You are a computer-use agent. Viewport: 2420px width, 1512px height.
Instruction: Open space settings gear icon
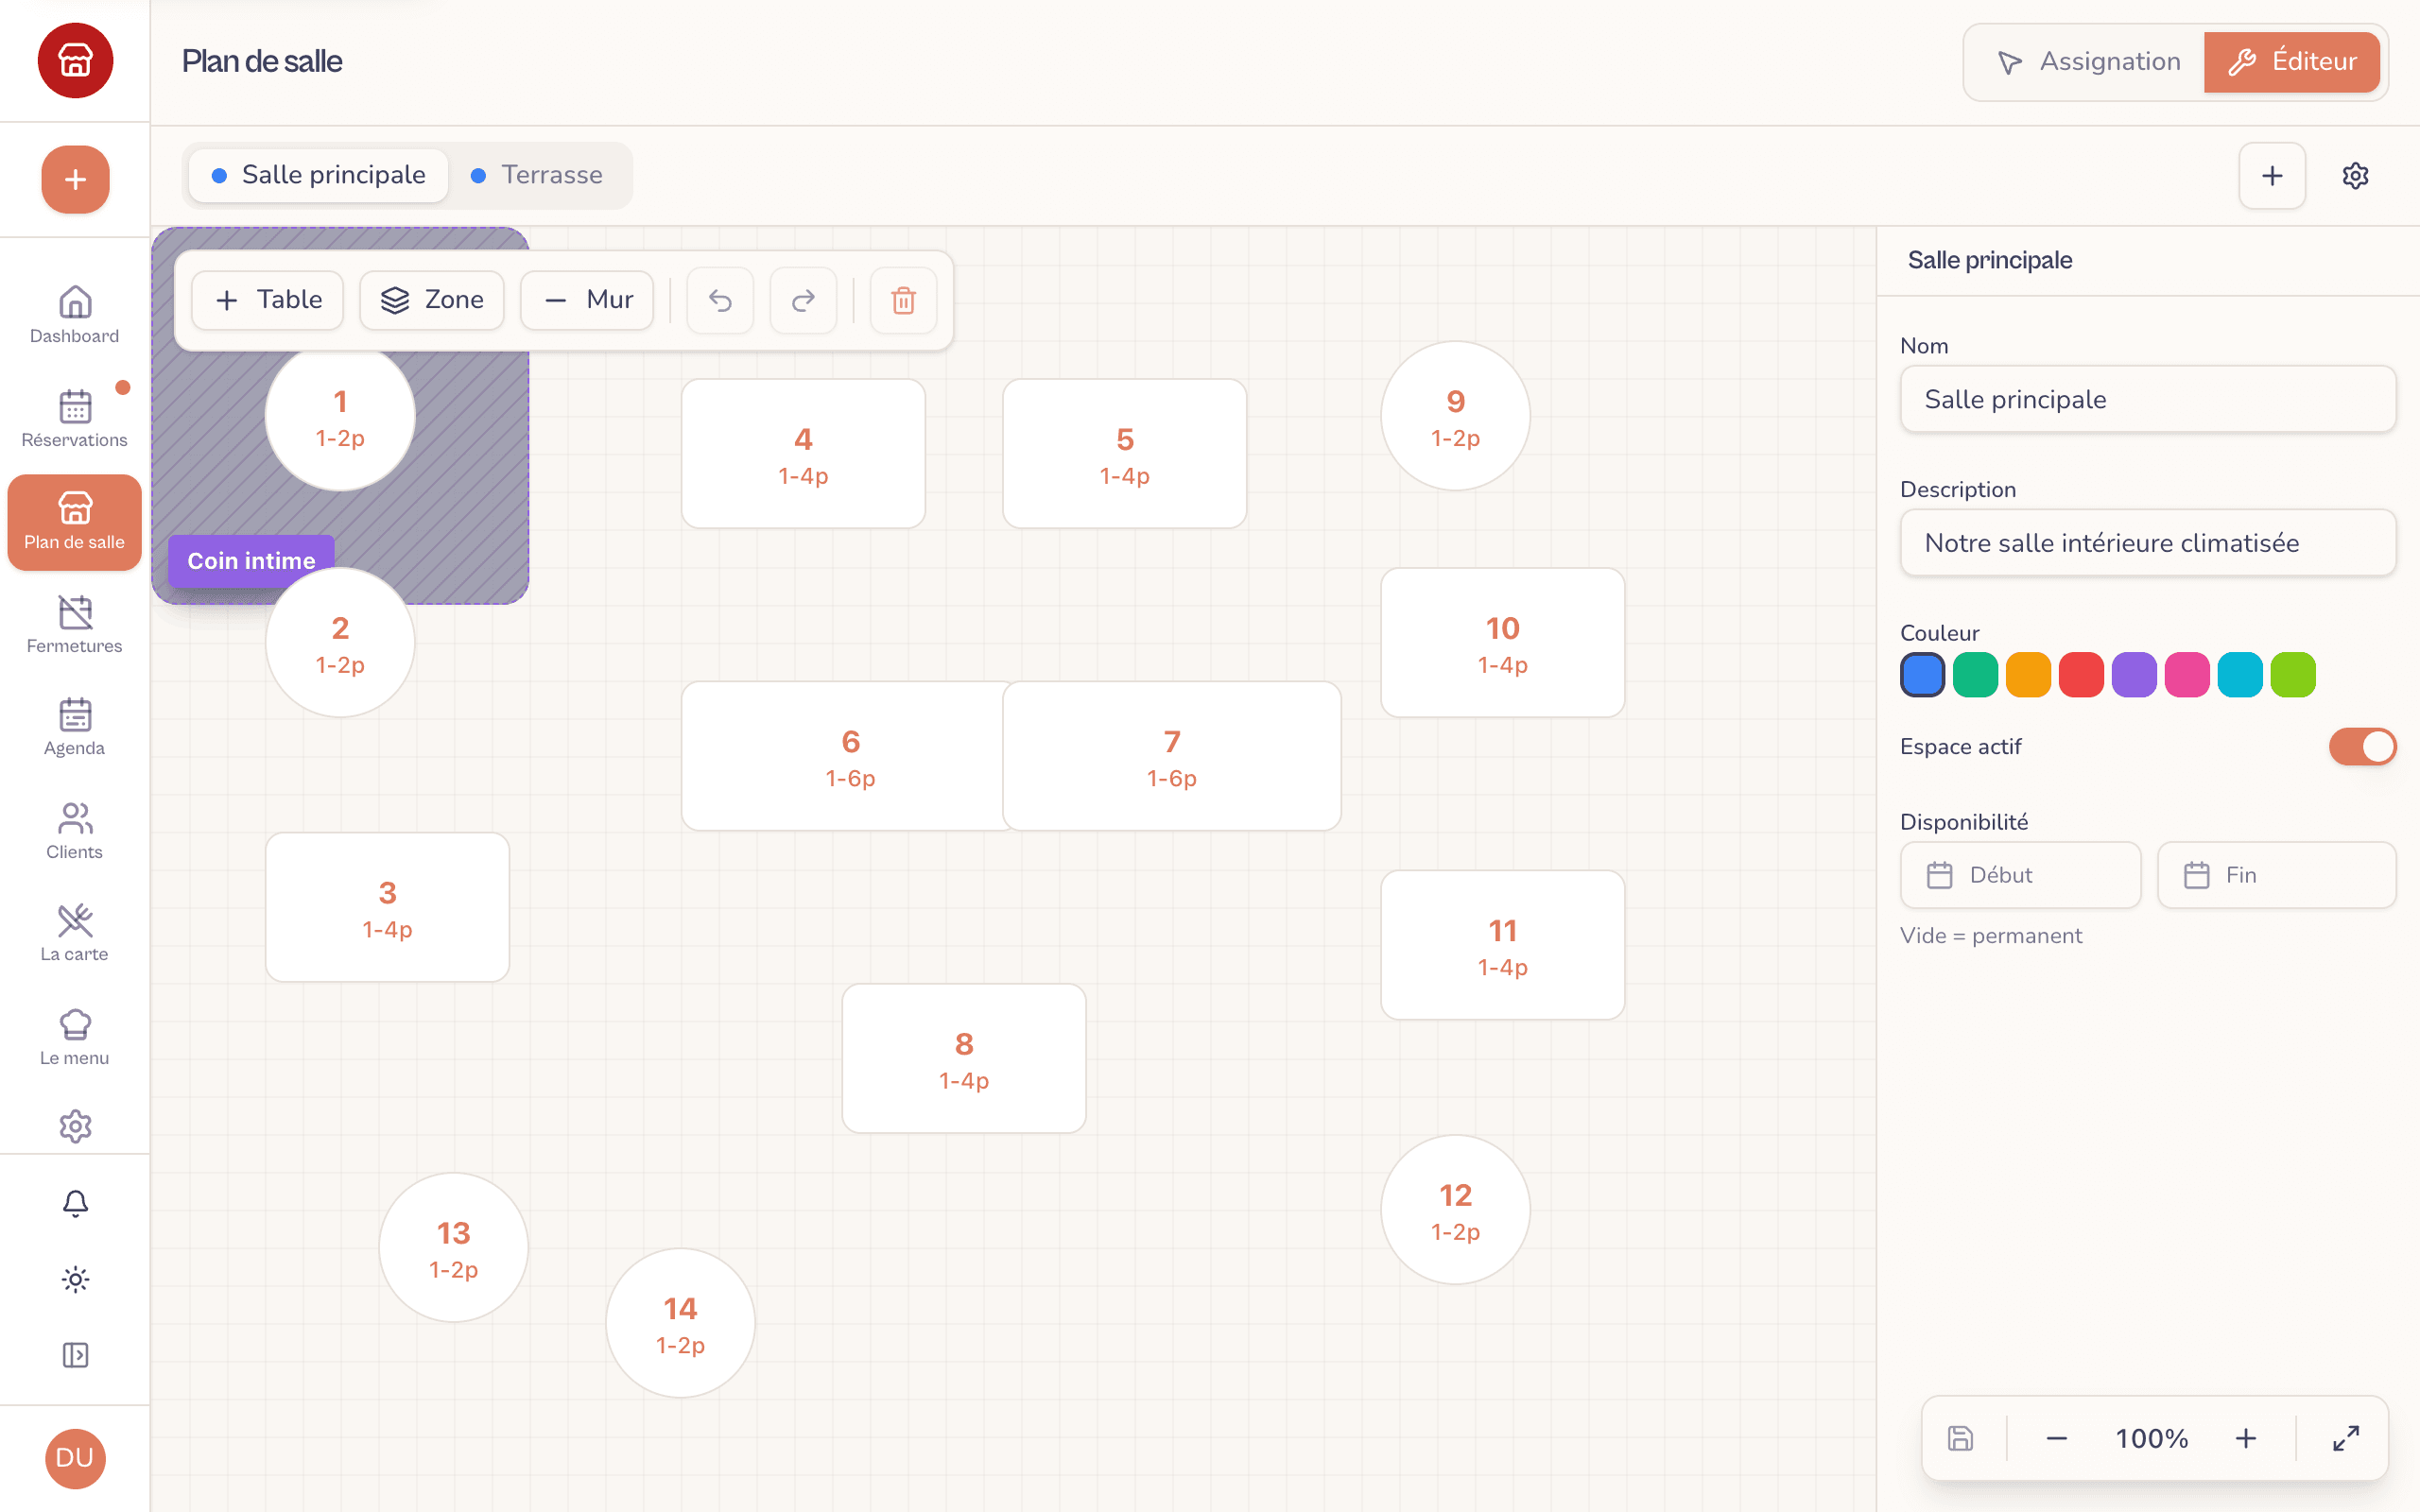(x=2355, y=175)
